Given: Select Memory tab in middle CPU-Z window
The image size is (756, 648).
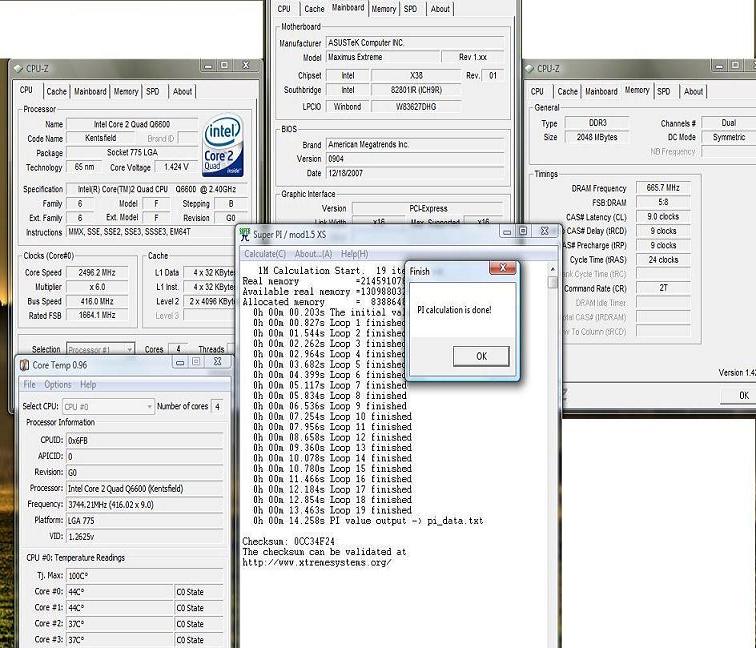Looking at the screenshot, I should pyautogui.click(x=383, y=9).
